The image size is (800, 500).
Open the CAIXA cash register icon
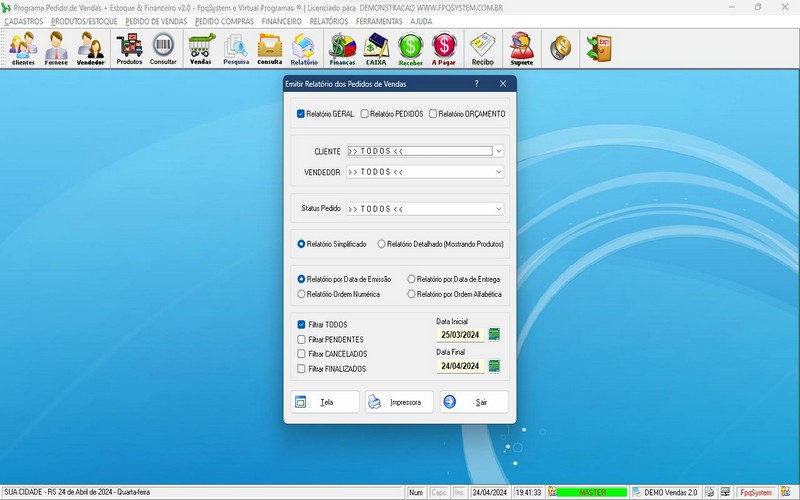(x=377, y=48)
